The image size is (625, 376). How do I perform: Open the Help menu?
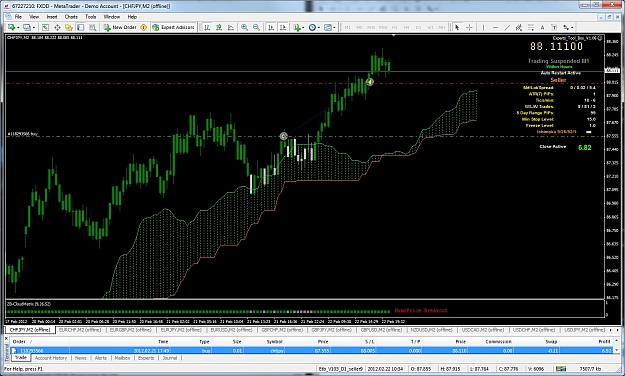click(132, 17)
